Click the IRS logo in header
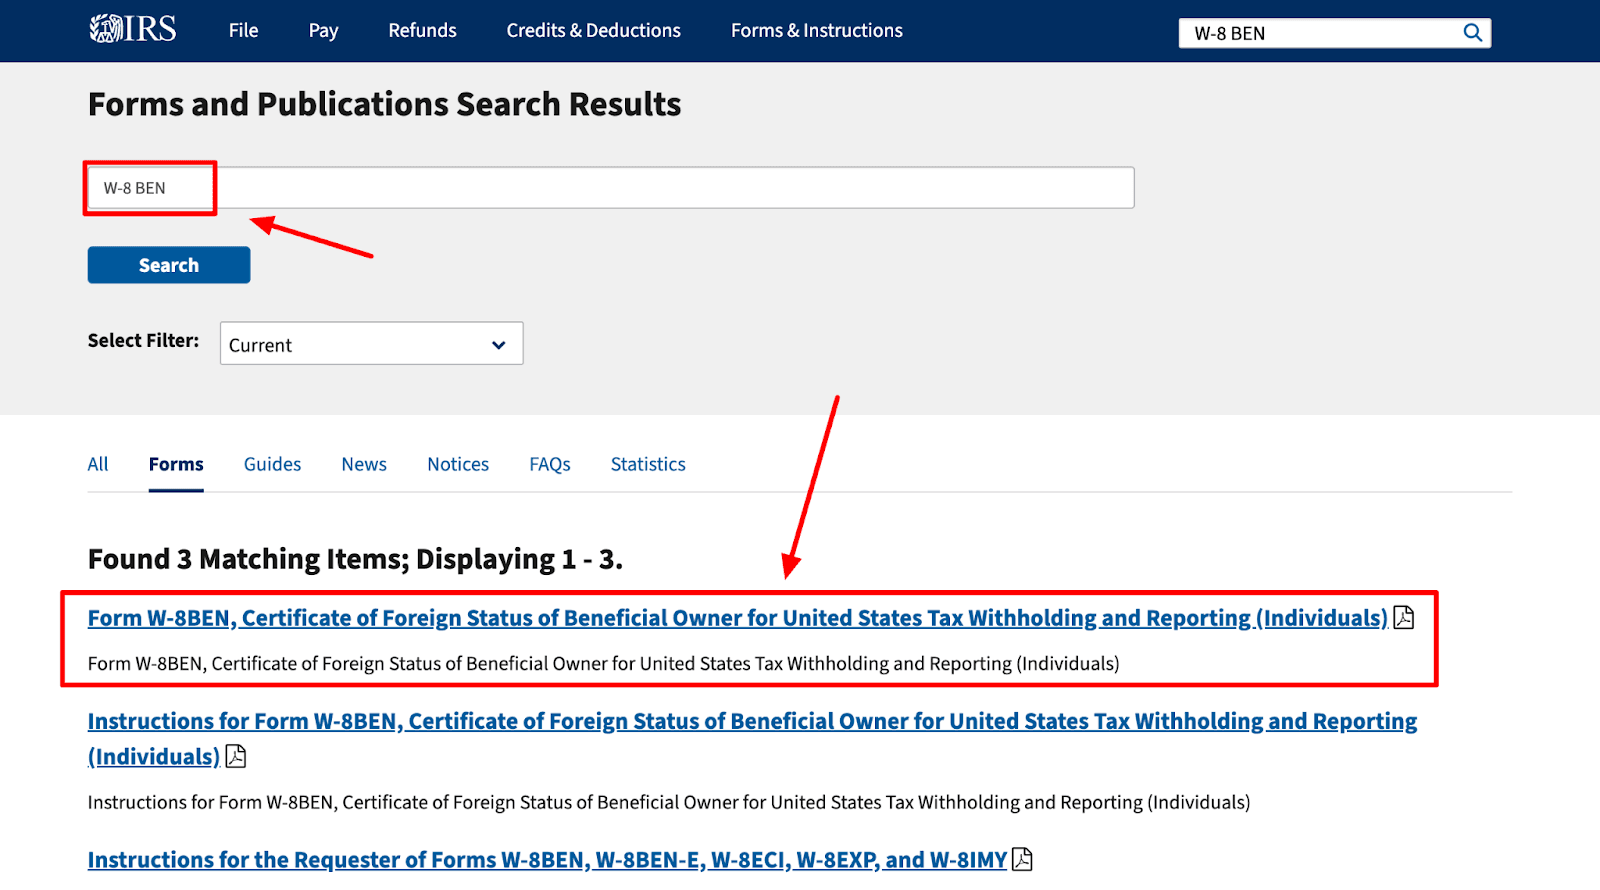Image resolution: width=1600 pixels, height=890 pixels. tap(133, 29)
